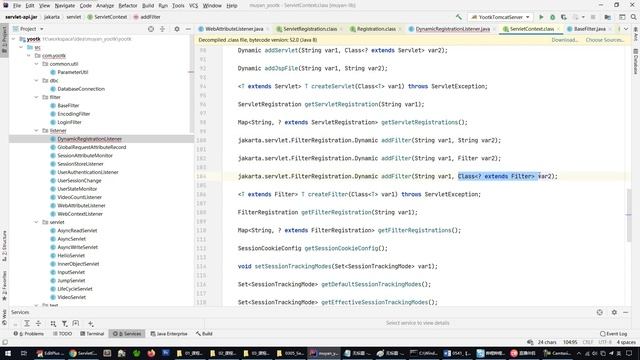Collapse the yootk project root node

[14, 39]
